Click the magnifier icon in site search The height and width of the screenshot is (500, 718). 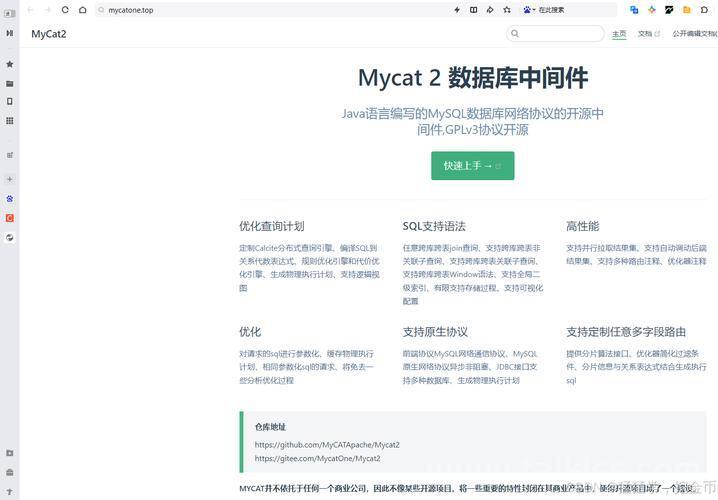515,33
